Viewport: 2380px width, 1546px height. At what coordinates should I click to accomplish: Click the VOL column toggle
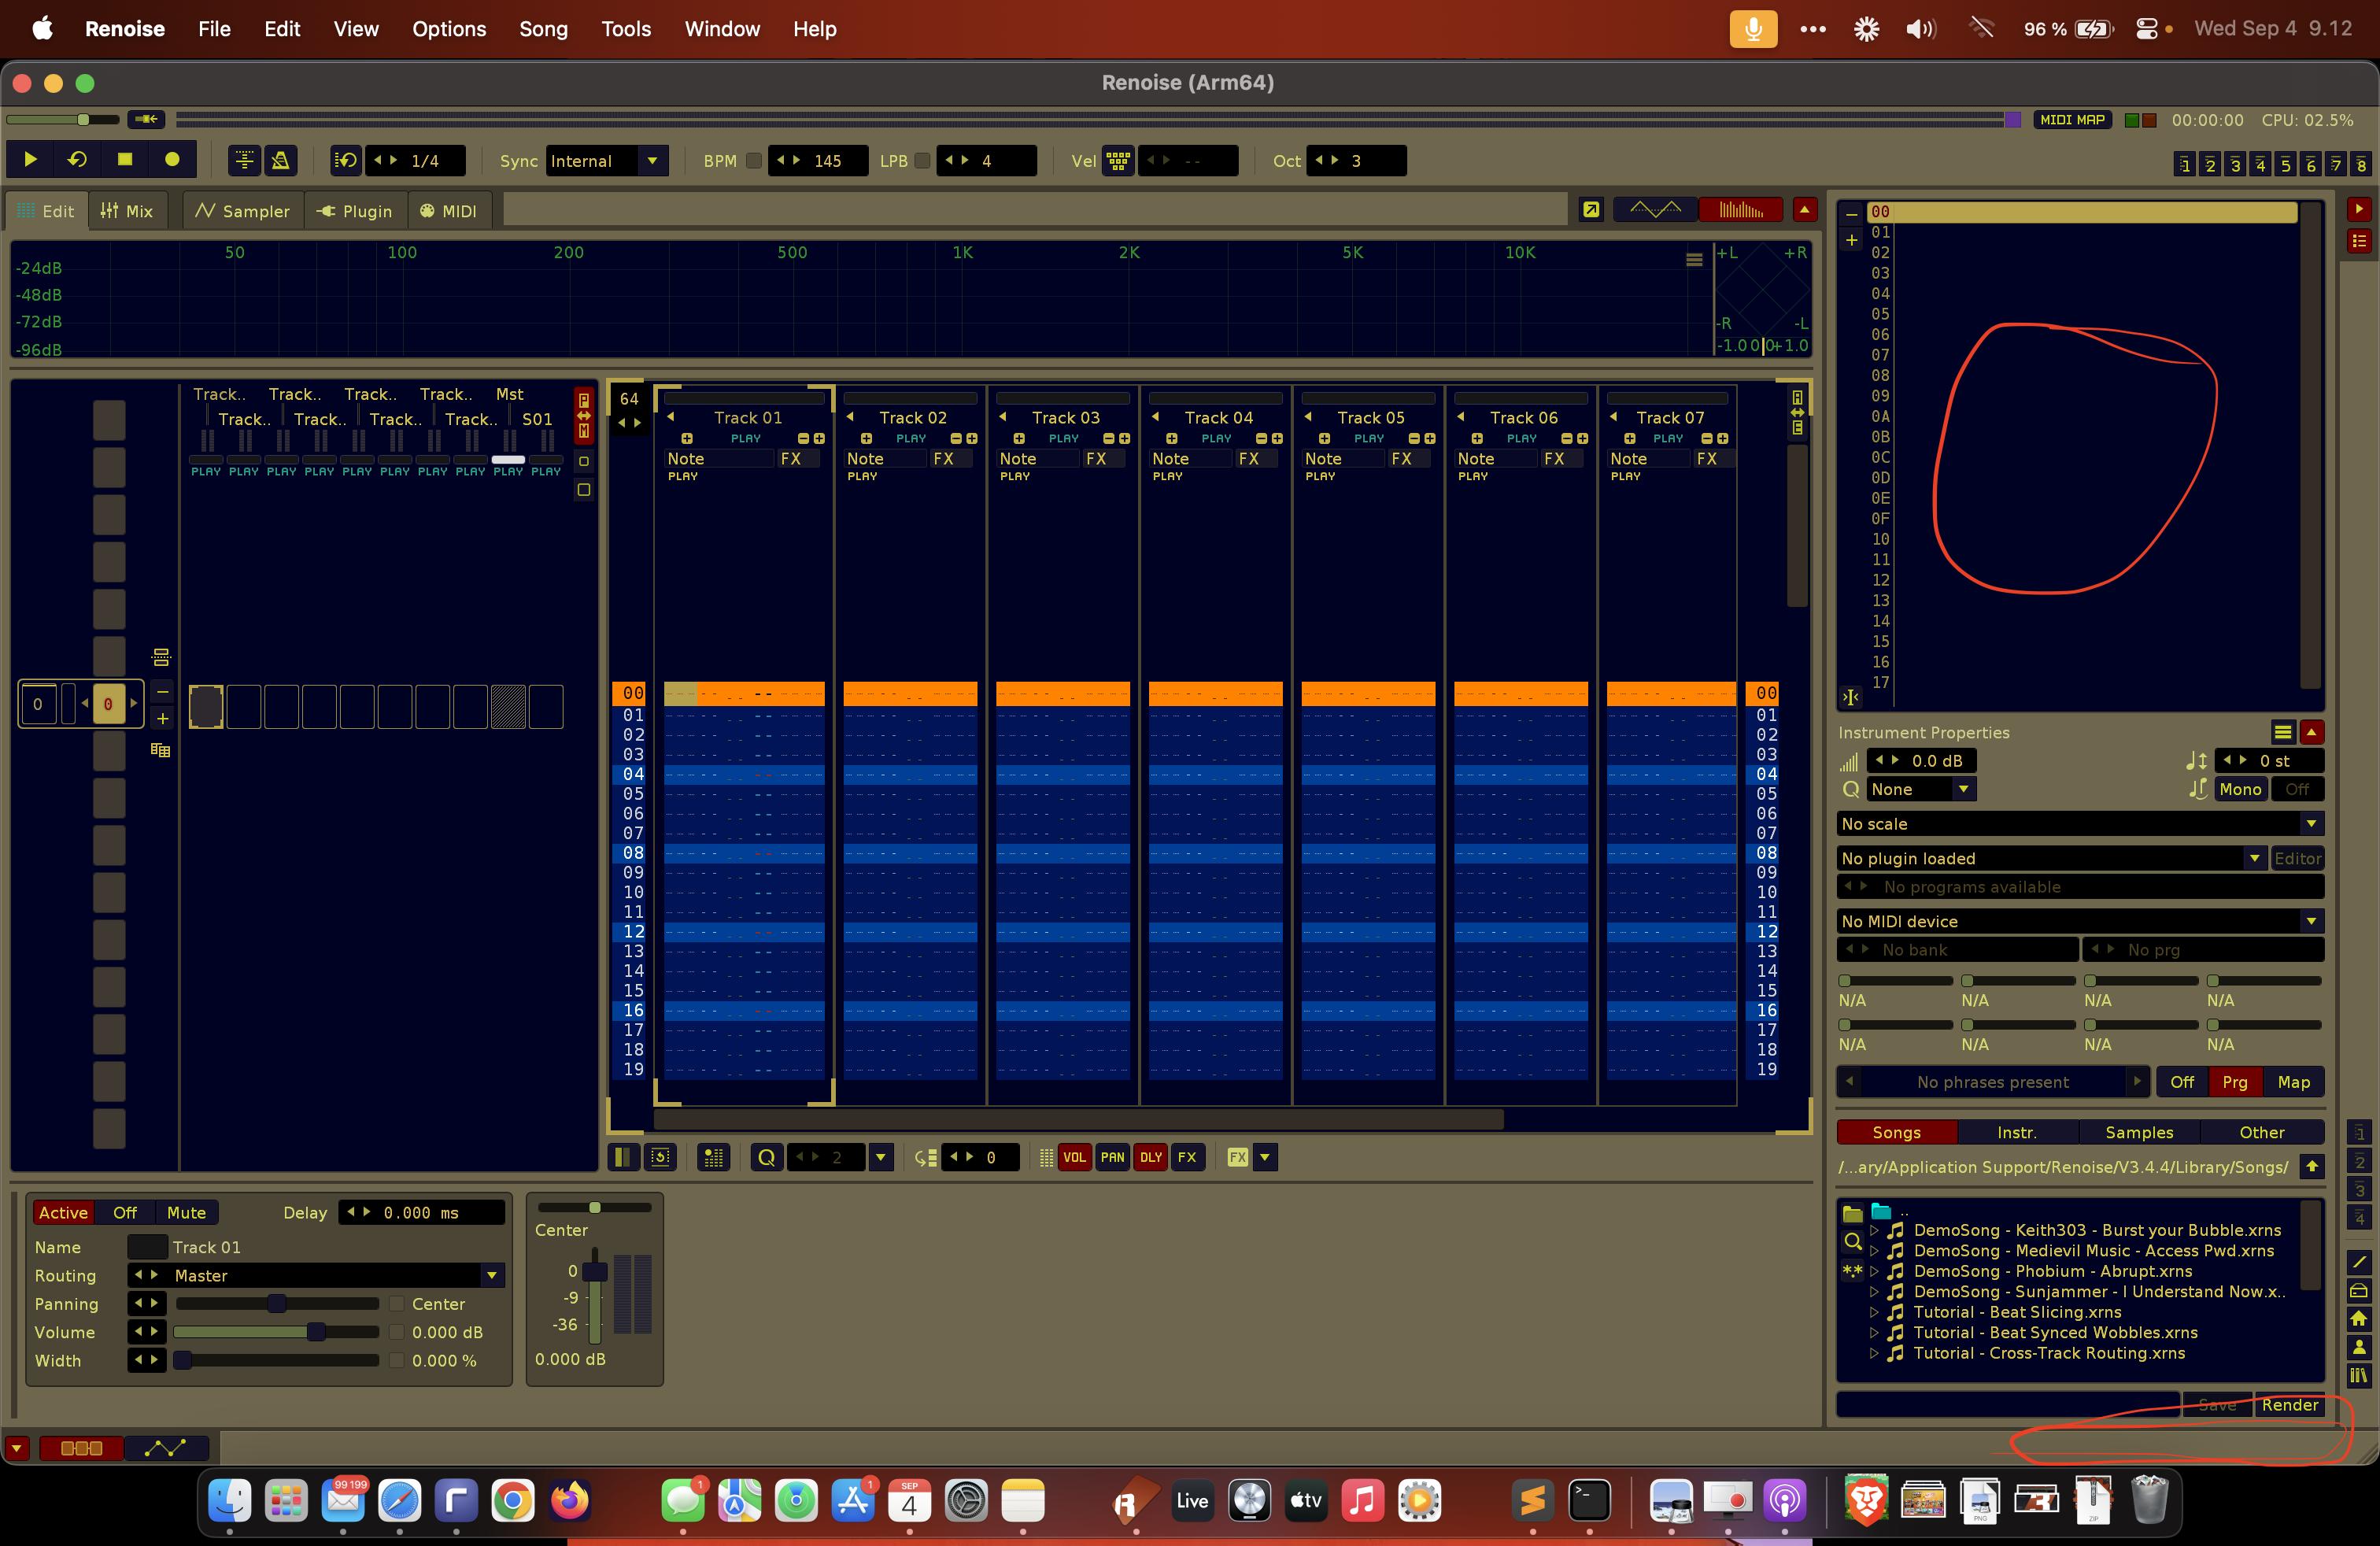tap(1074, 1158)
